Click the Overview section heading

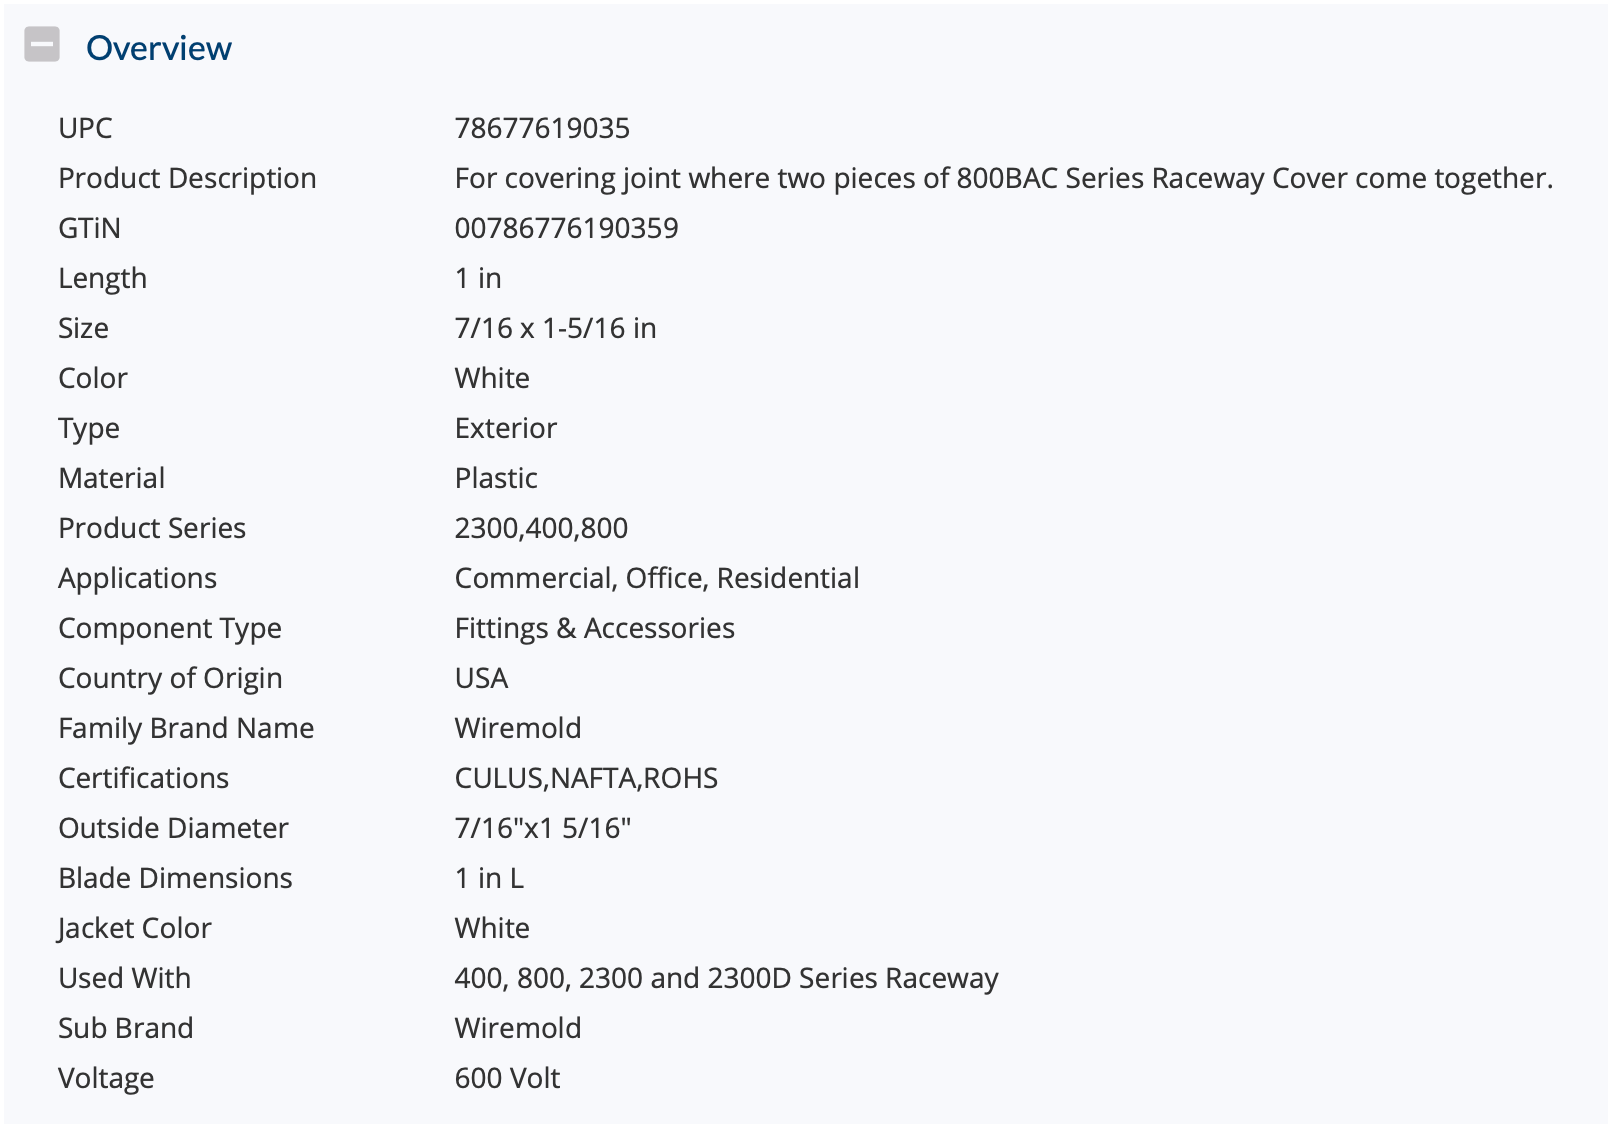159,48
